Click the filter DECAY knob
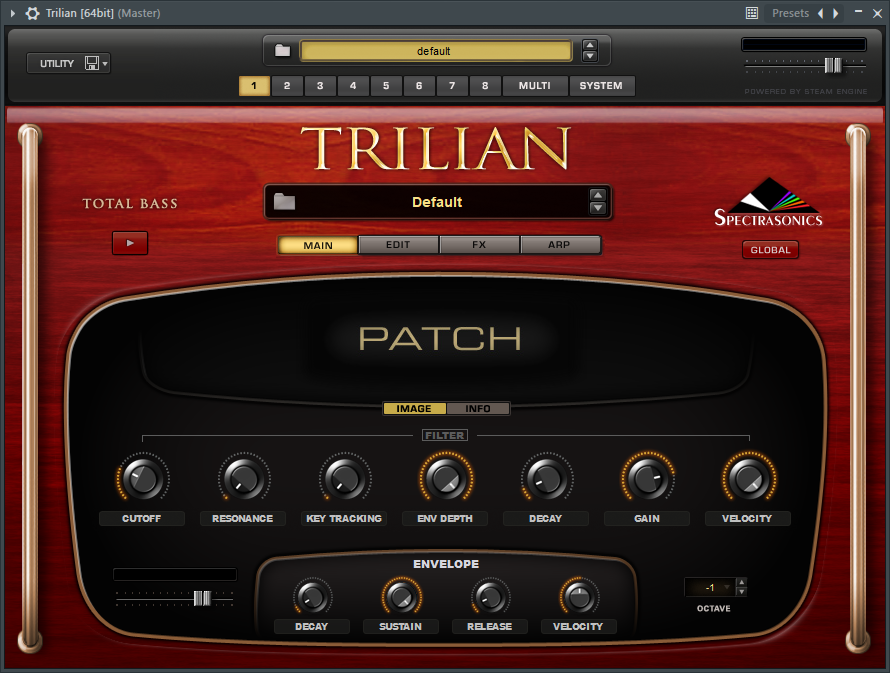Image resolution: width=890 pixels, height=673 pixels. (547, 479)
